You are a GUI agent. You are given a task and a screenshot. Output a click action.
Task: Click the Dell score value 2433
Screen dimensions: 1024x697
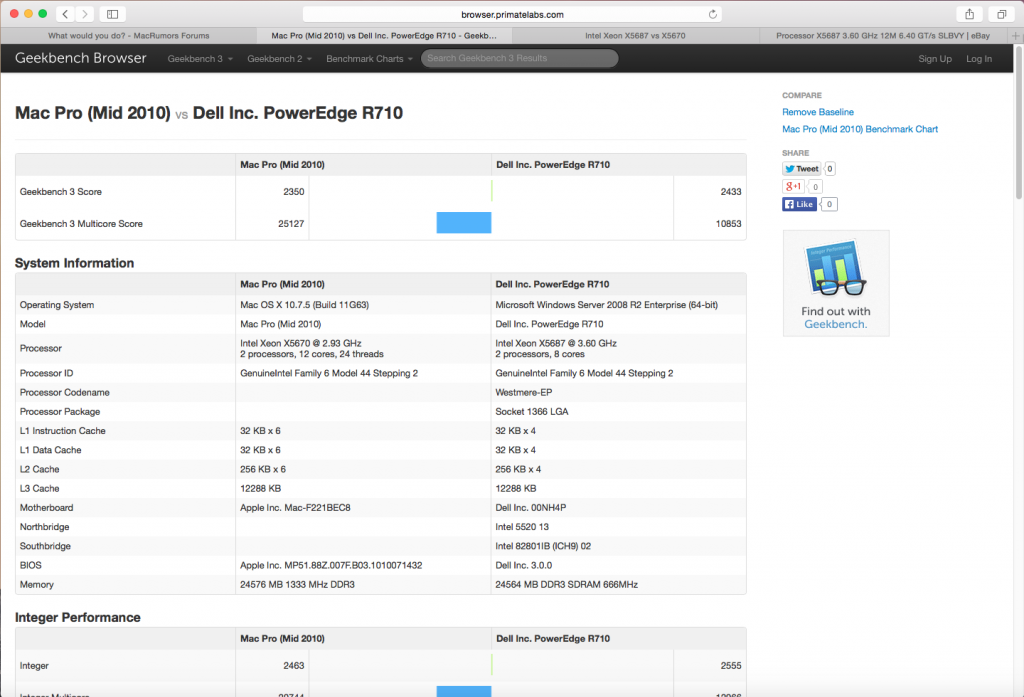tap(731, 191)
